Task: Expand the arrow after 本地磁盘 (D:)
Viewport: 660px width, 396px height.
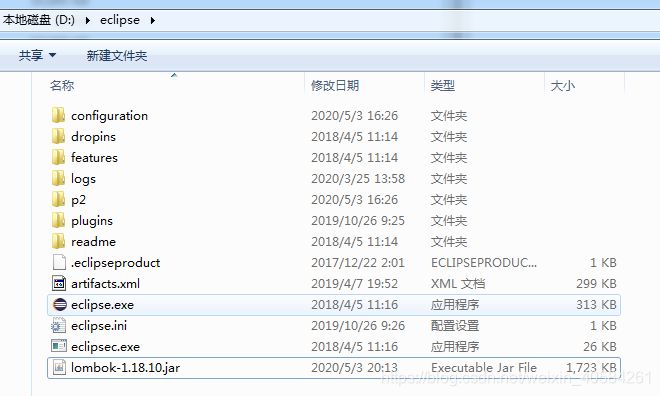Action: pyautogui.click(x=88, y=20)
